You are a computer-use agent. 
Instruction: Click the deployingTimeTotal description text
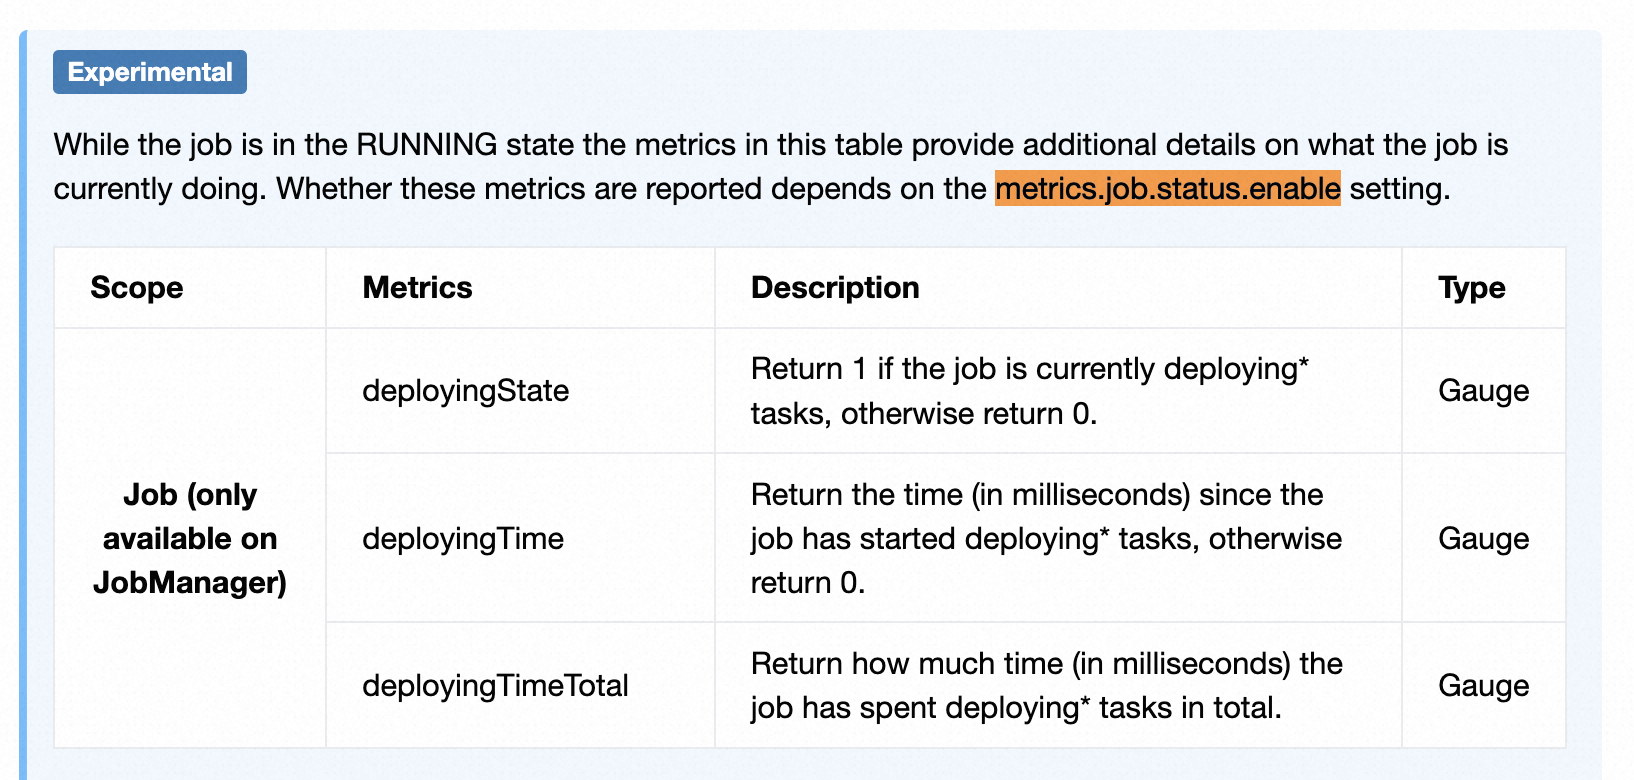1046,686
